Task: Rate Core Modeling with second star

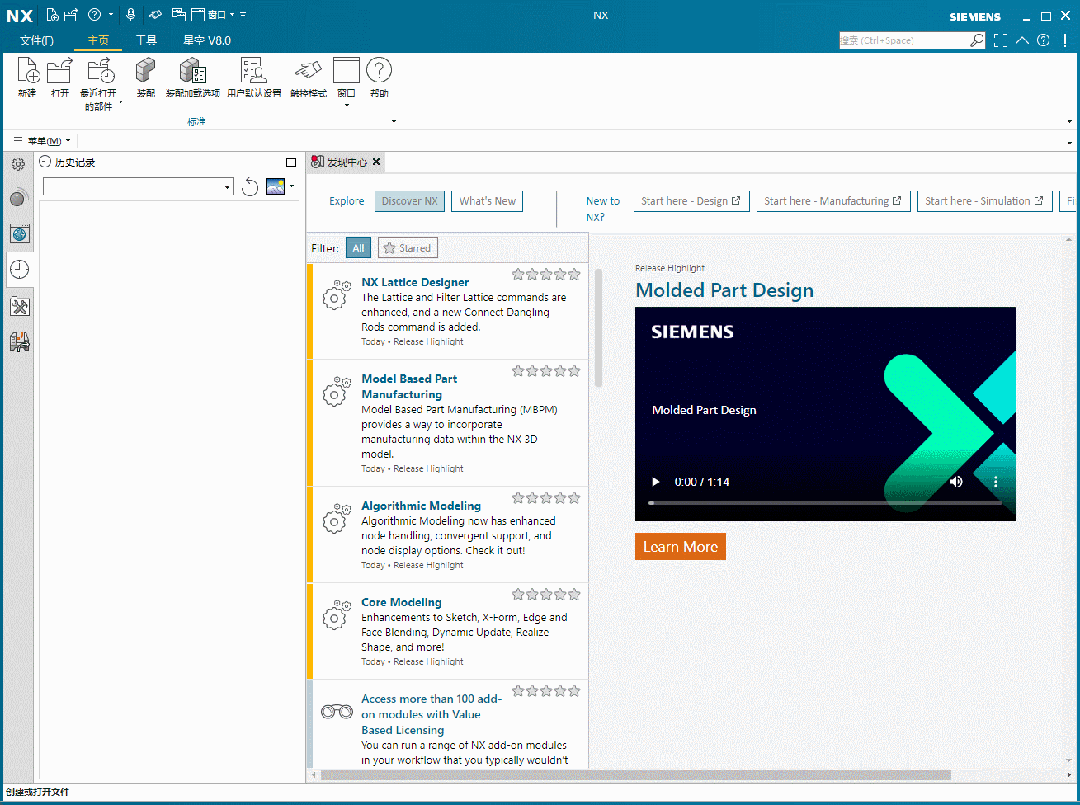Action: pyautogui.click(x=532, y=594)
